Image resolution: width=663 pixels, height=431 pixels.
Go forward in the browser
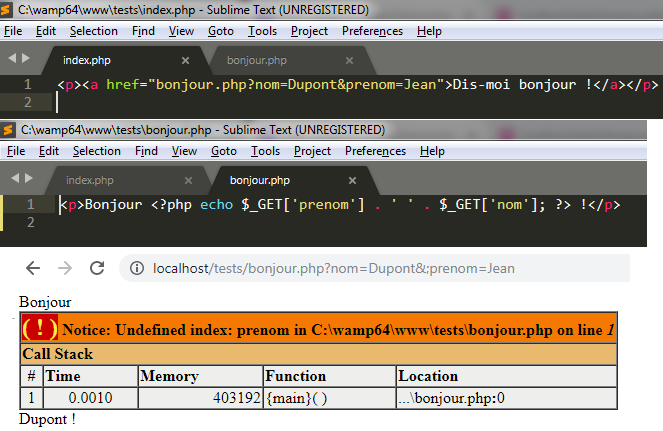click(65, 268)
